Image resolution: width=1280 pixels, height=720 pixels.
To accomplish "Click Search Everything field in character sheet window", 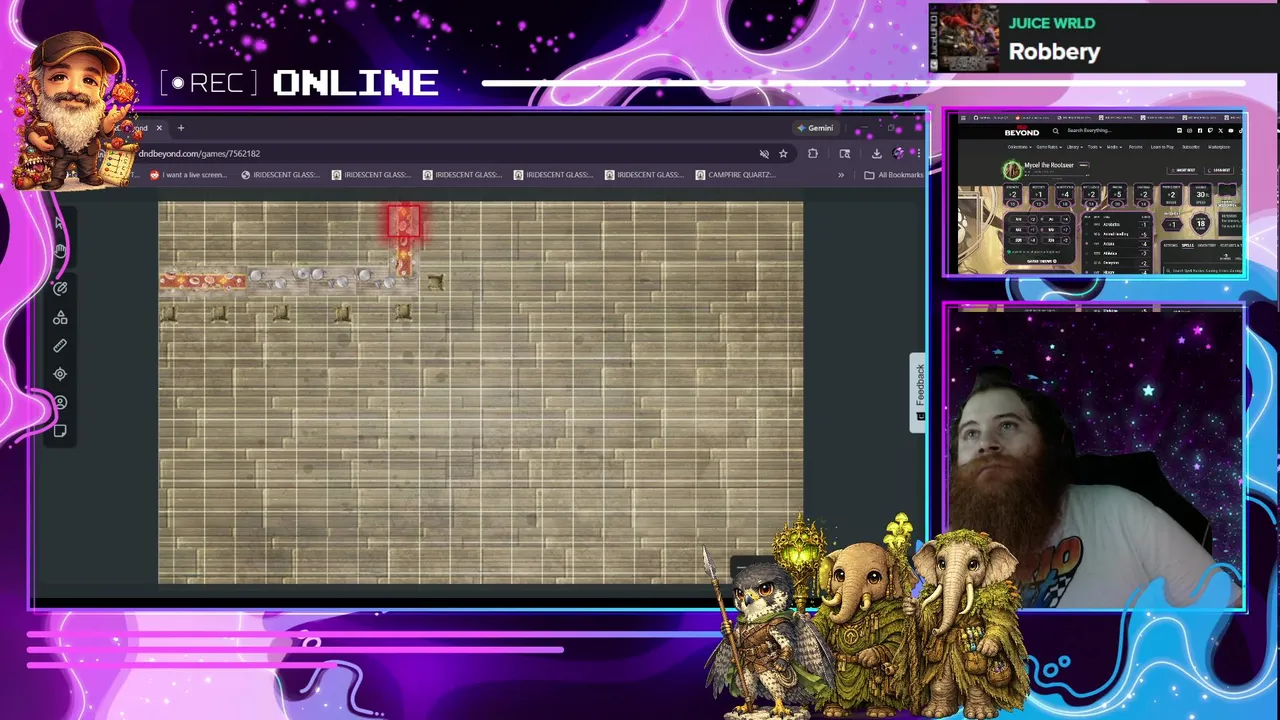I will (x=1089, y=130).
